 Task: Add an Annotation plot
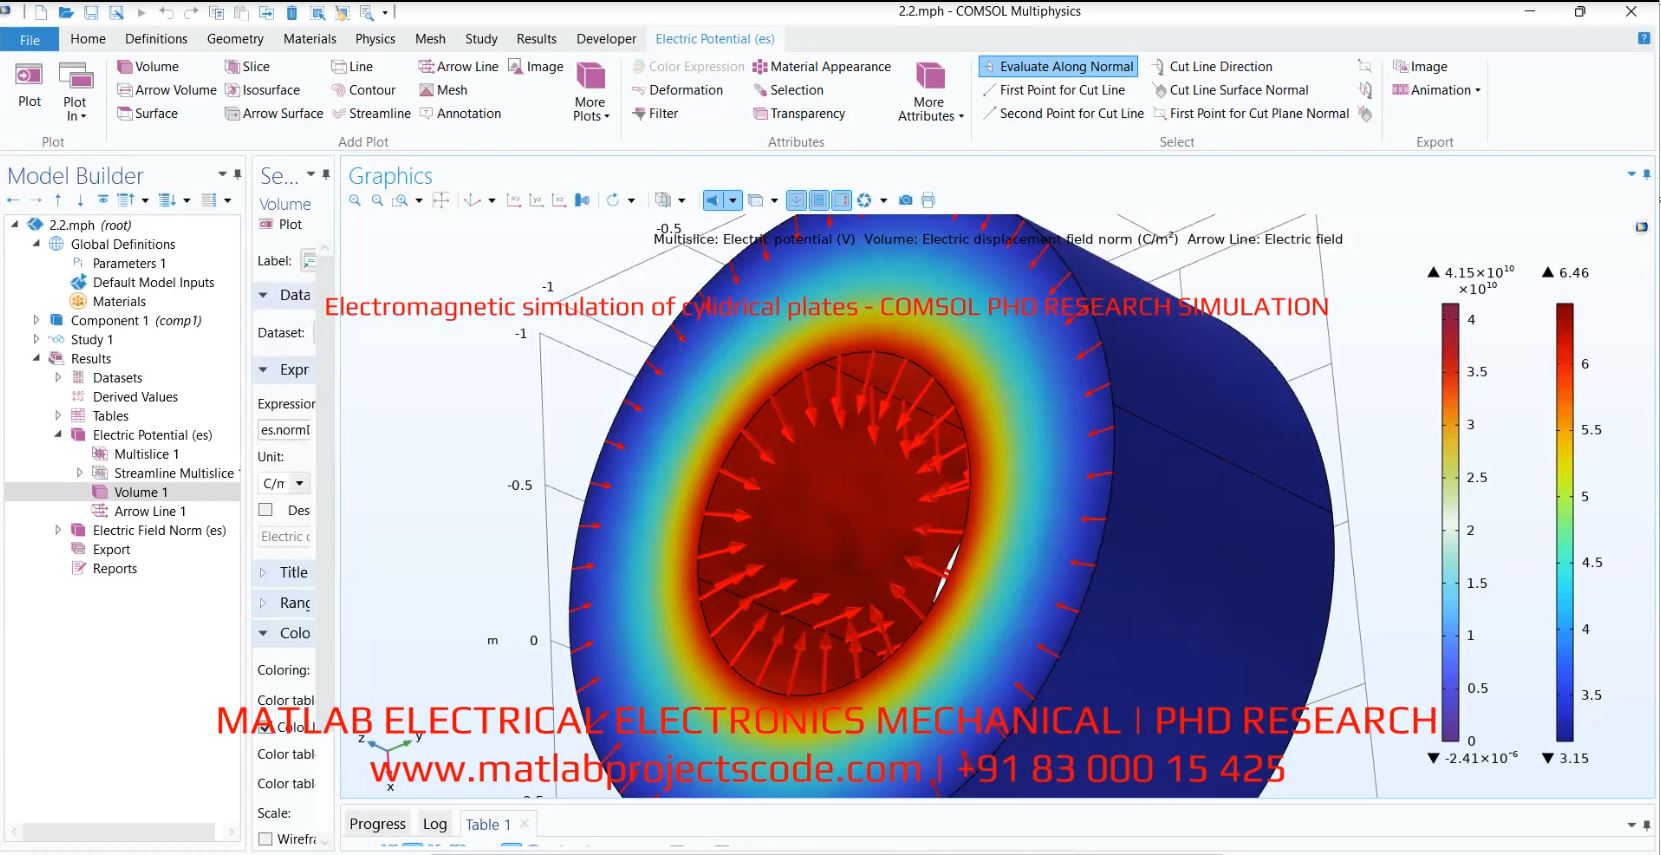point(460,114)
